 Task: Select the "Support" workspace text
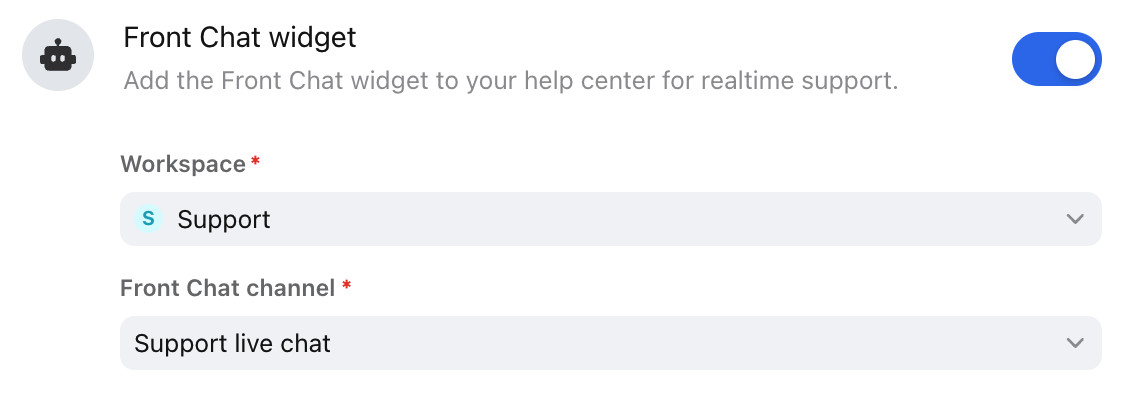coord(224,220)
